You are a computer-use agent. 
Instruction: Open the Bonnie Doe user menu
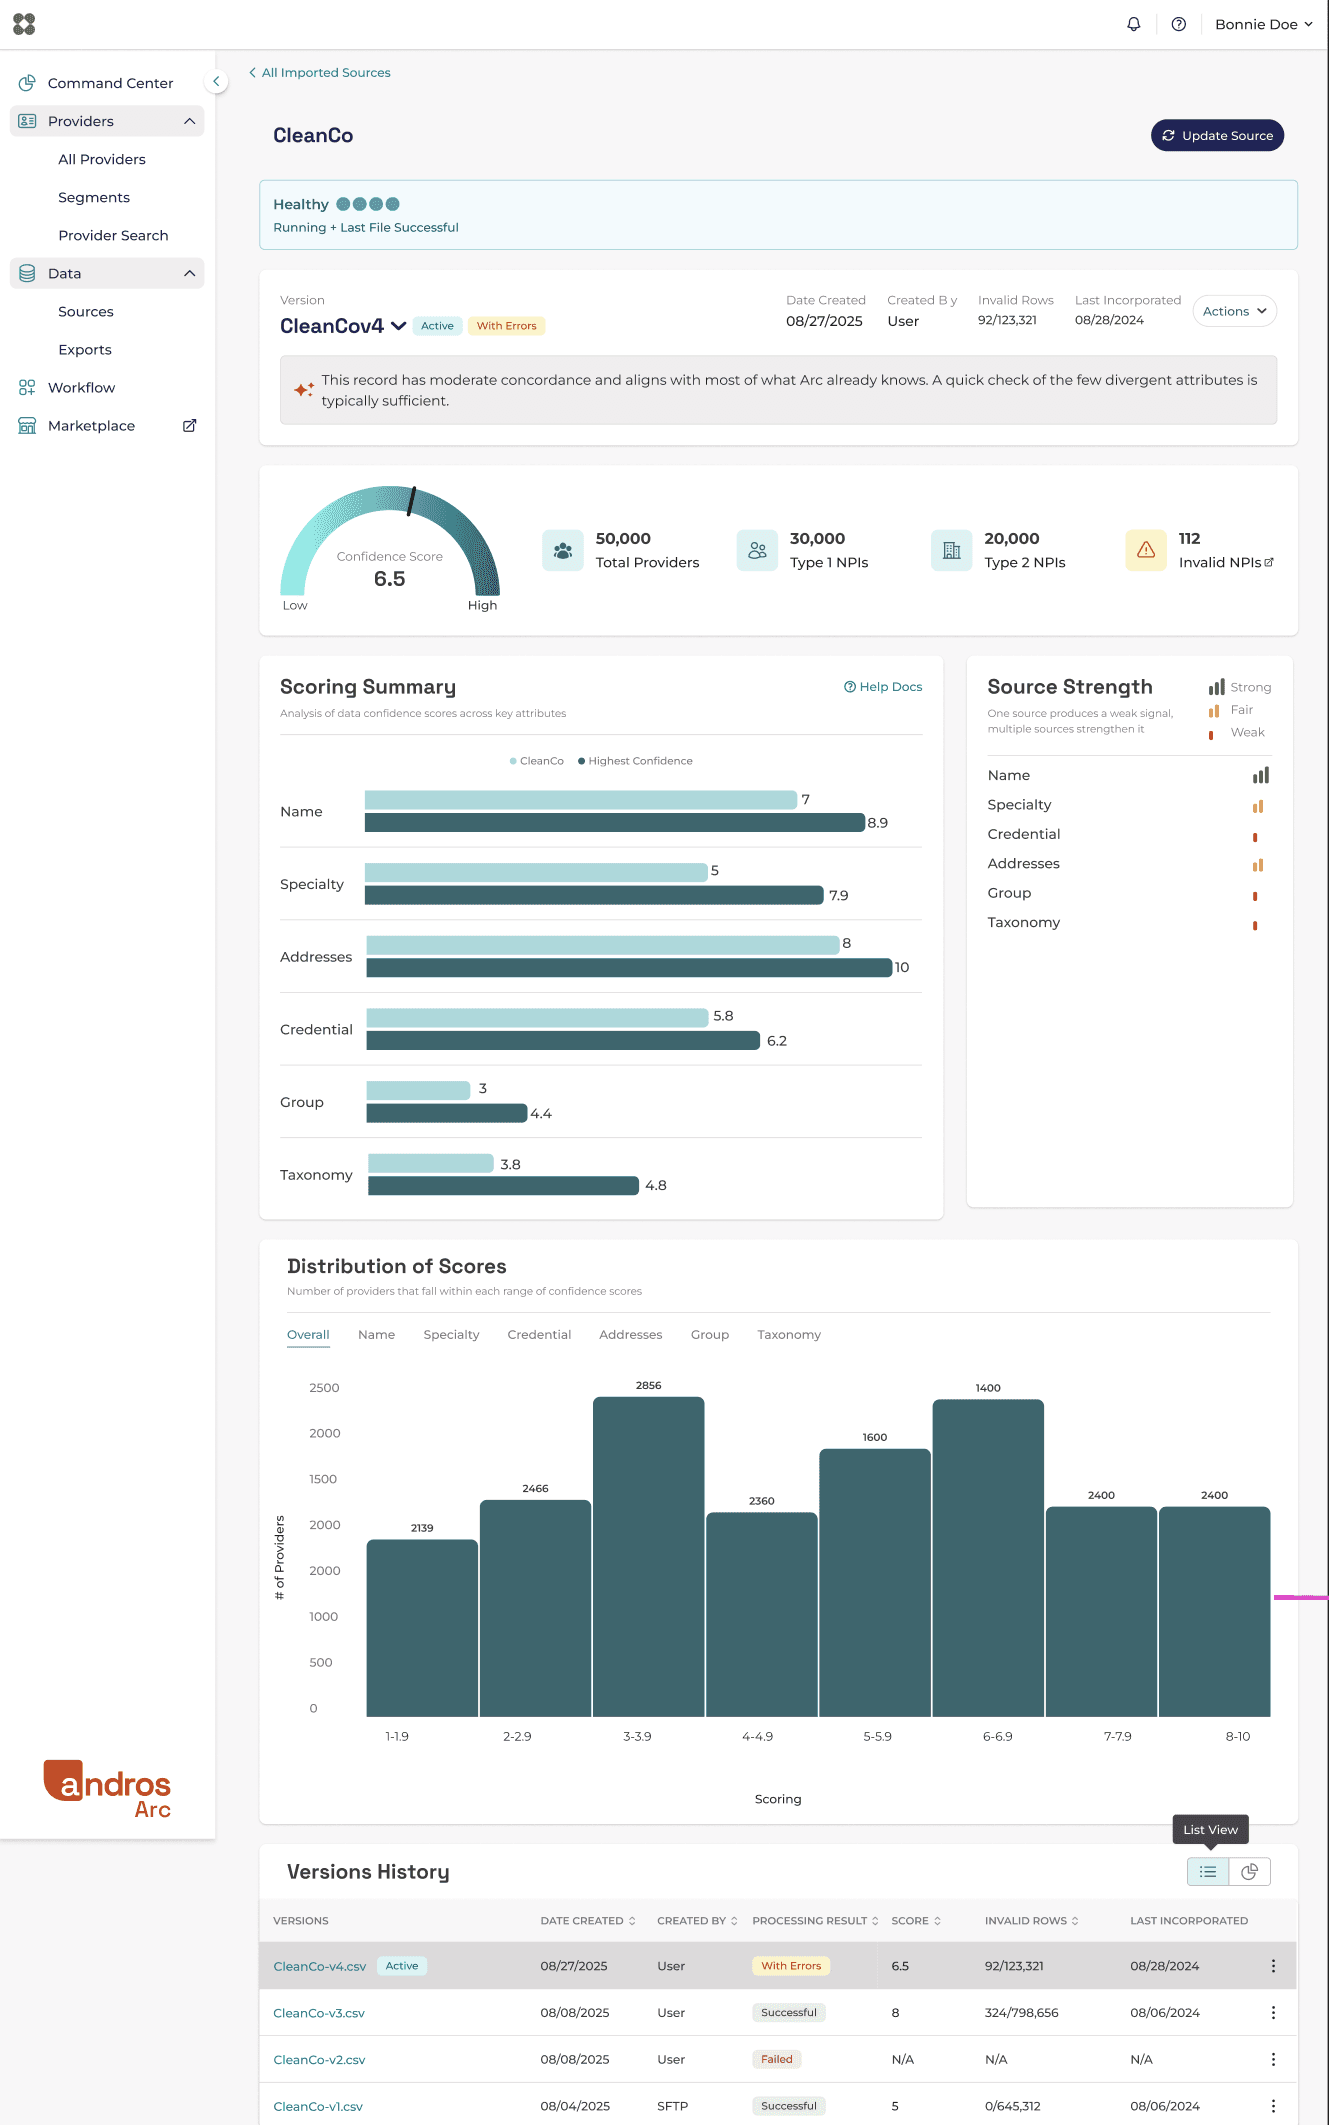tap(1264, 24)
